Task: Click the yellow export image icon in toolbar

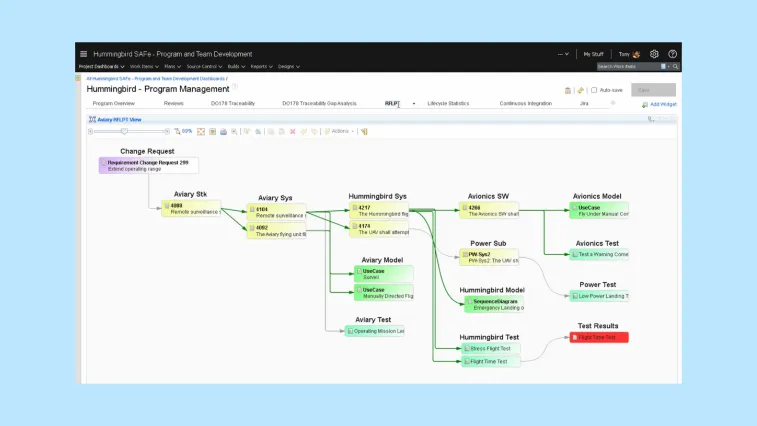Action: (212, 131)
